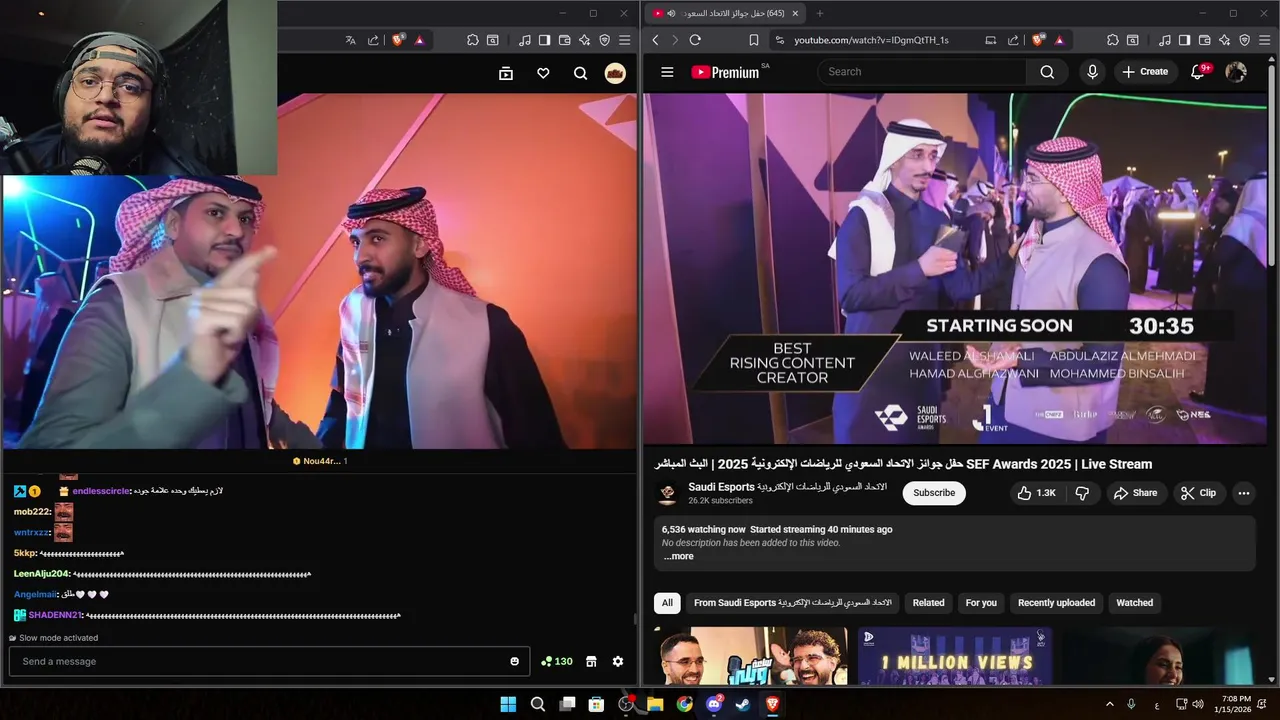Open YouTube notifications bell
The height and width of the screenshot is (720, 1280).
pos(1198,72)
